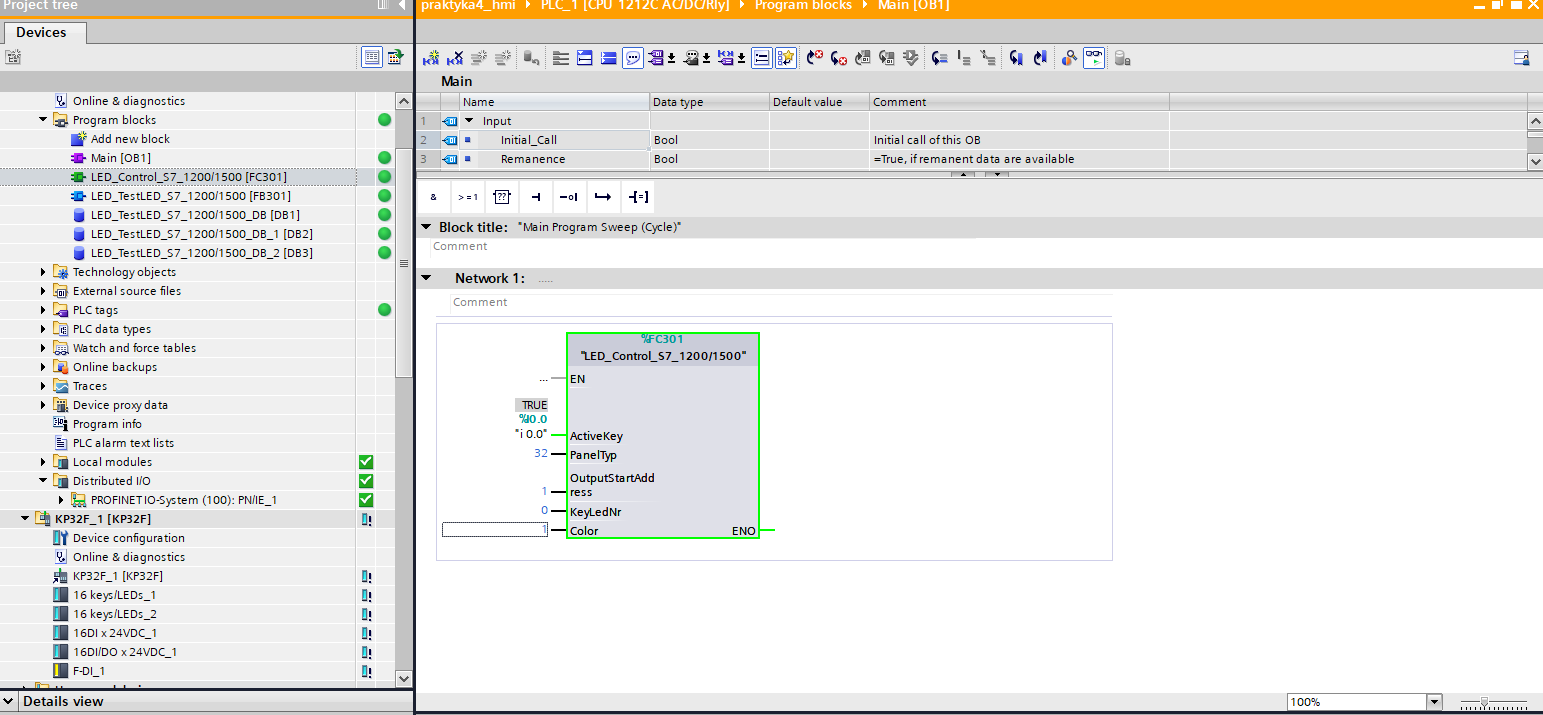Collapse the Network 1 section
Image resolution: width=1543 pixels, height=715 pixels.
tap(427, 278)
